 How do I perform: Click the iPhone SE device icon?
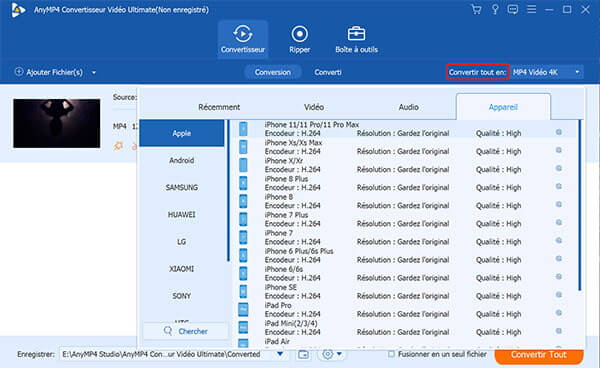tap(243, 291)
